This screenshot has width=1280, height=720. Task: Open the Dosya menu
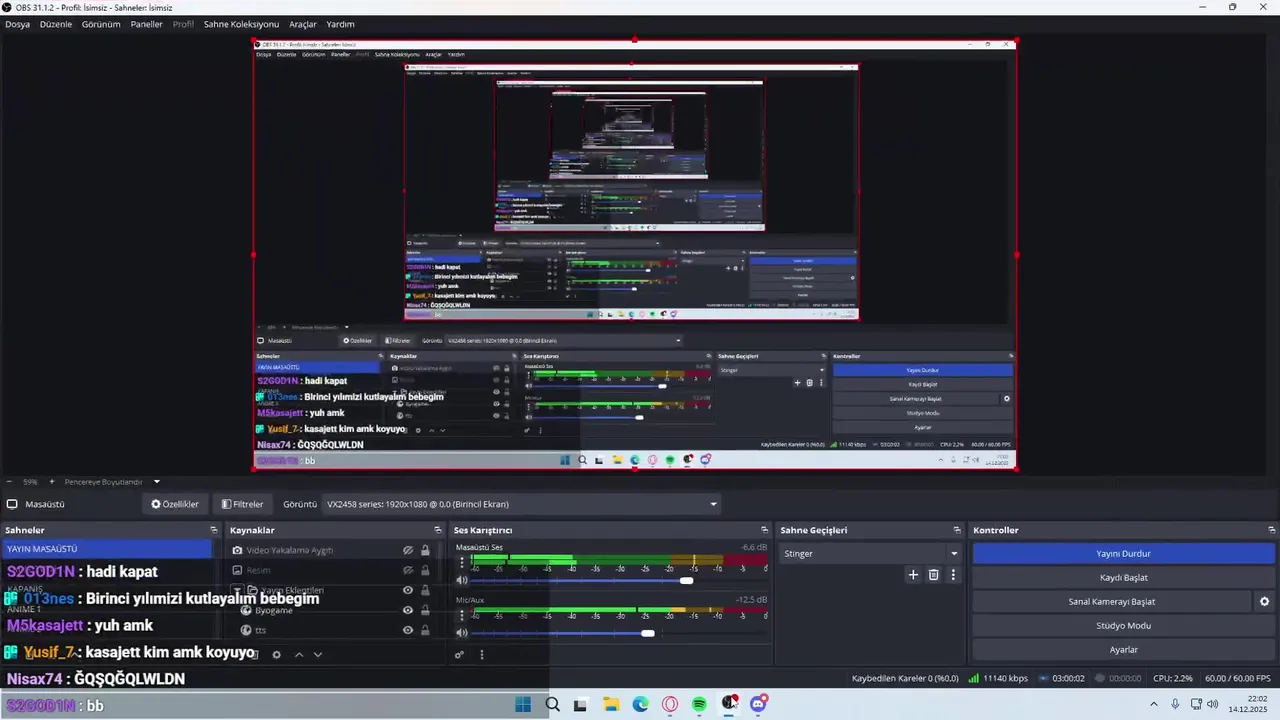point(17,24)
